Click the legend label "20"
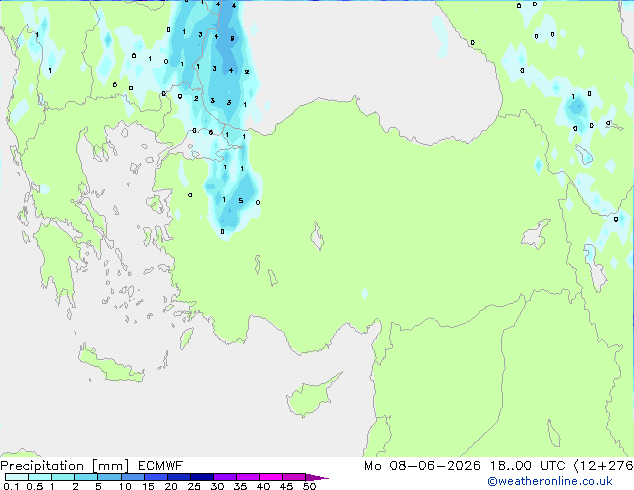Viewport: 634px width, 490px height. pos(171,486)
